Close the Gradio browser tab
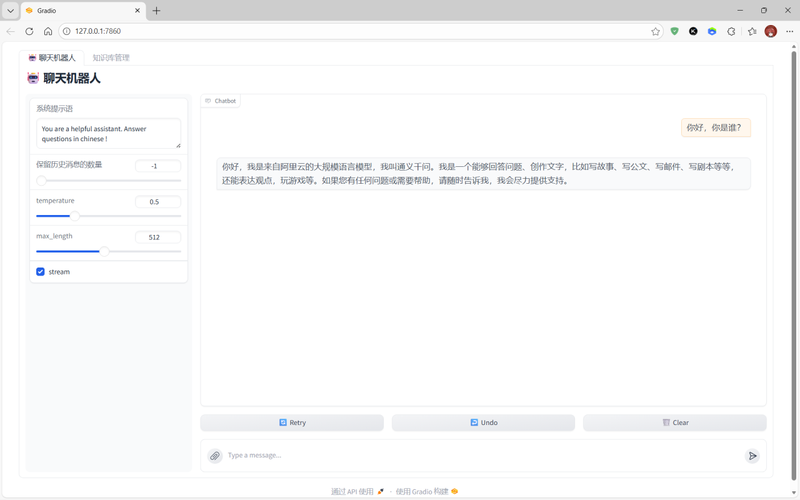The height and width of the screenshot is (500, 800). tap(137, 10)
